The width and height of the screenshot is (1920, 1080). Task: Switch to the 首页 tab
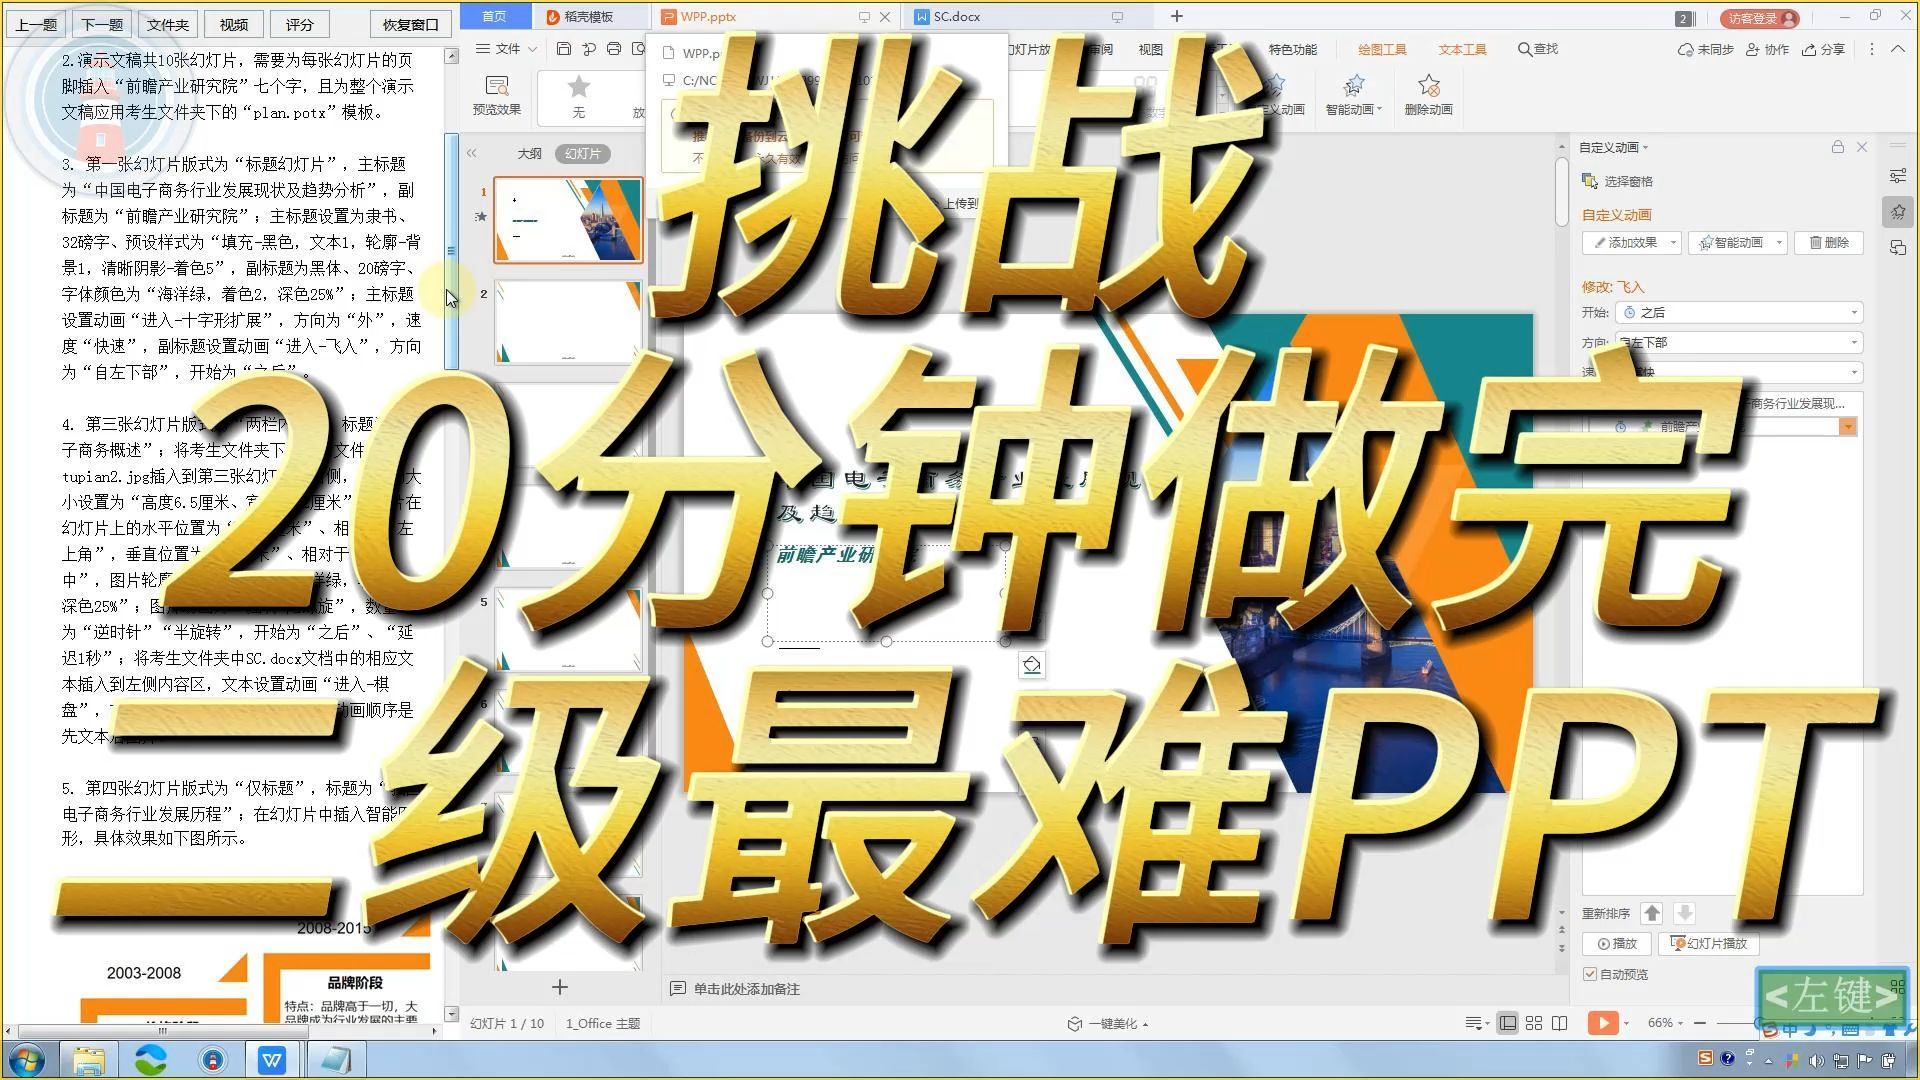pyautogui.click(x=494, y=16)
